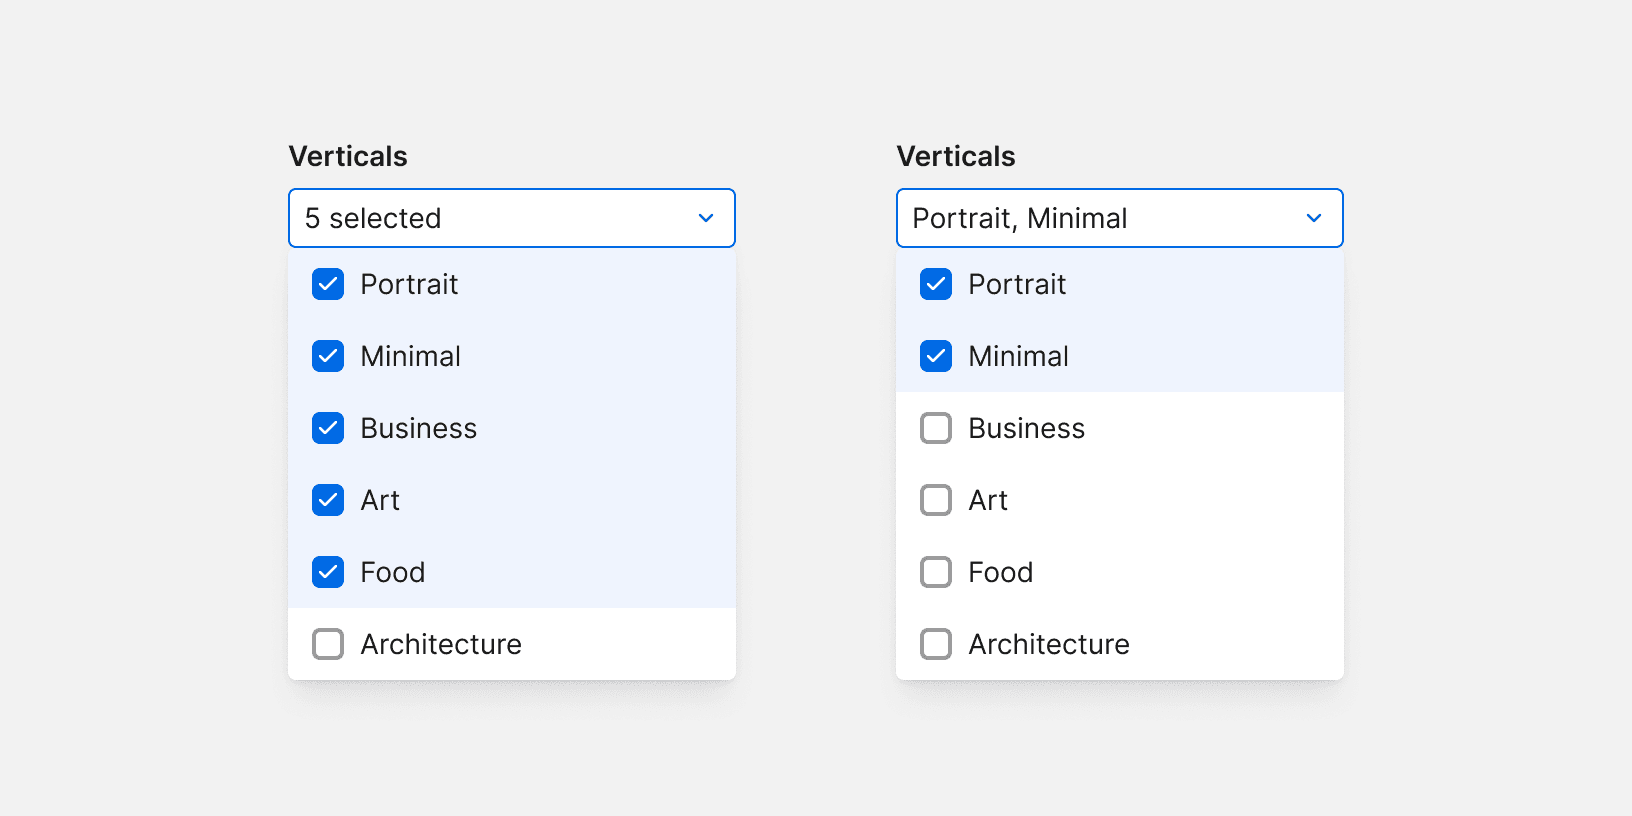Uncheck Minimal checkbox in the left list
The image size is (1632, 816).
pos(328,356)
